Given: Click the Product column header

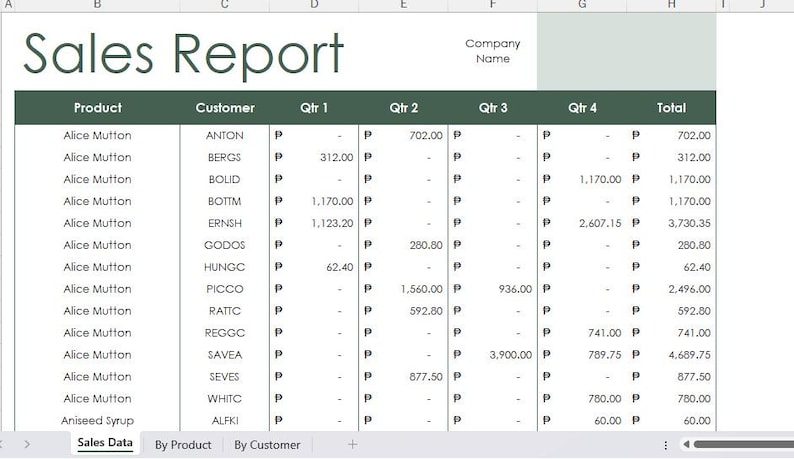Looking at the screenshot, I should coord(97,108).
